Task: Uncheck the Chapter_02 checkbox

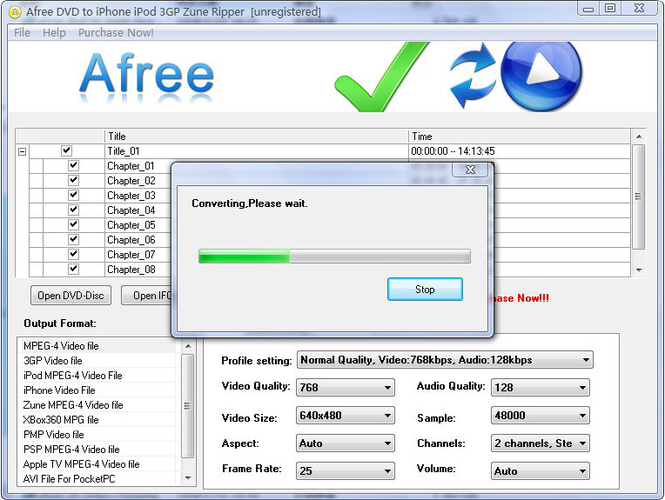Action: [x=73, y=180]
